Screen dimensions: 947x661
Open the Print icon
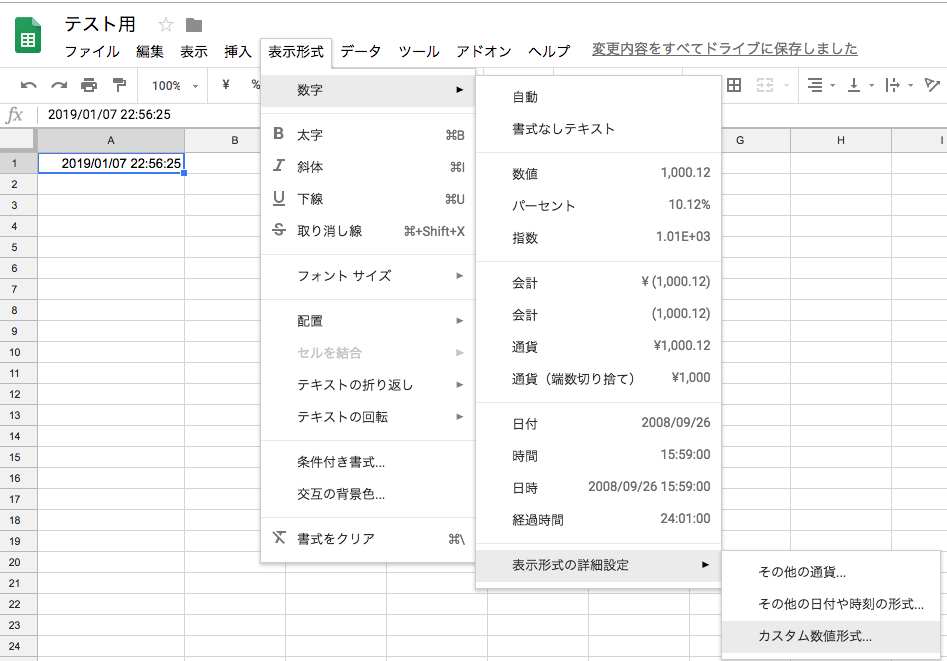tap(87, 86)
